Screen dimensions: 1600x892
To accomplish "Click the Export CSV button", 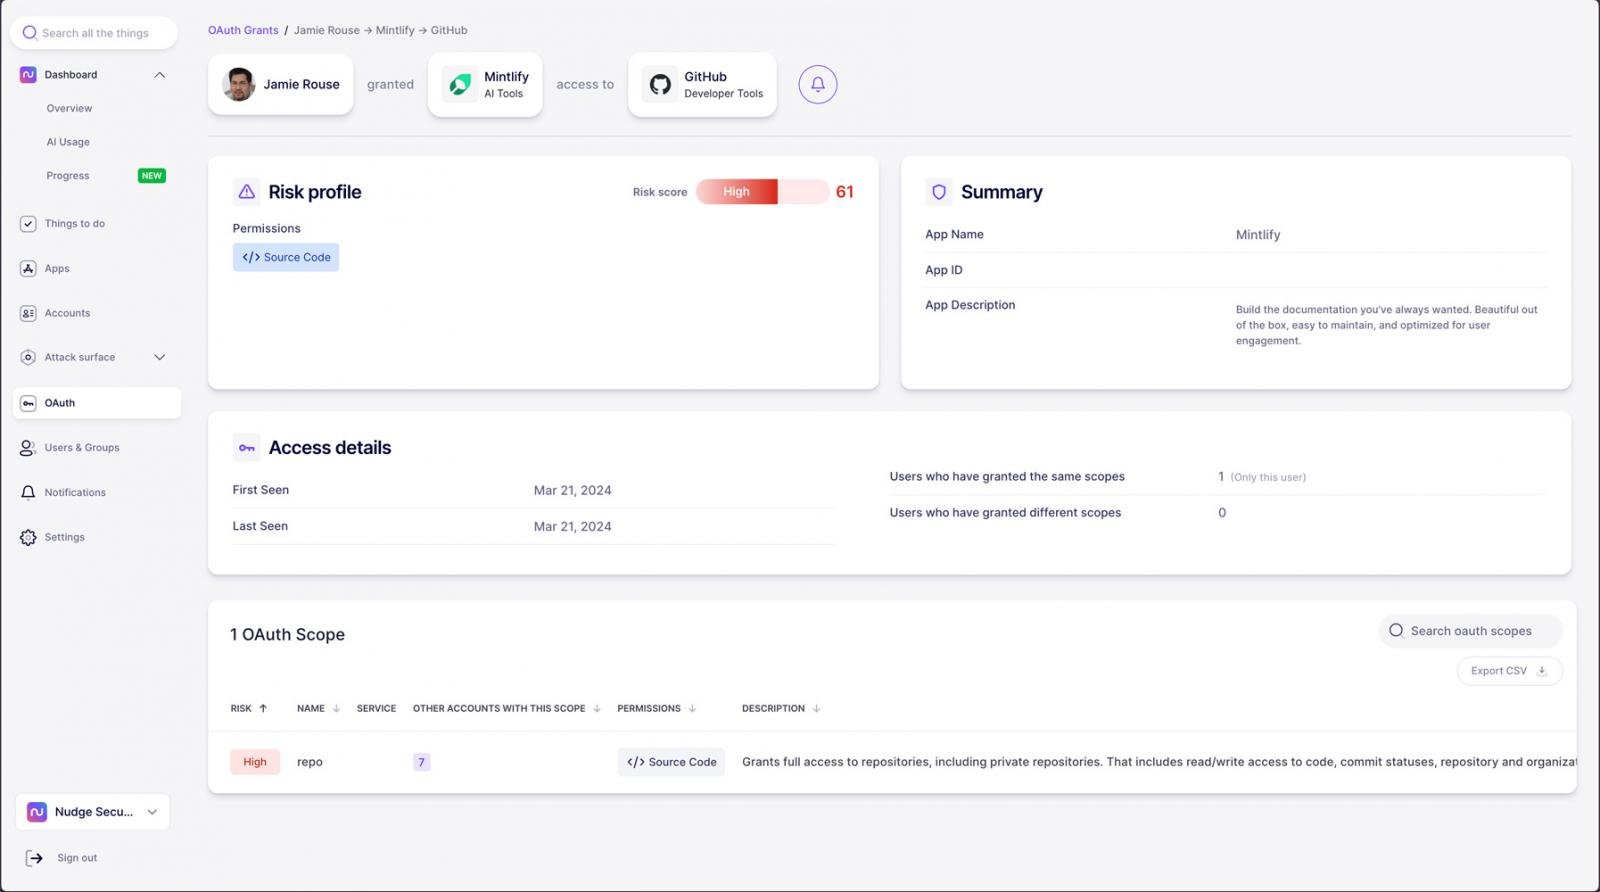I will coord(1509,671).
